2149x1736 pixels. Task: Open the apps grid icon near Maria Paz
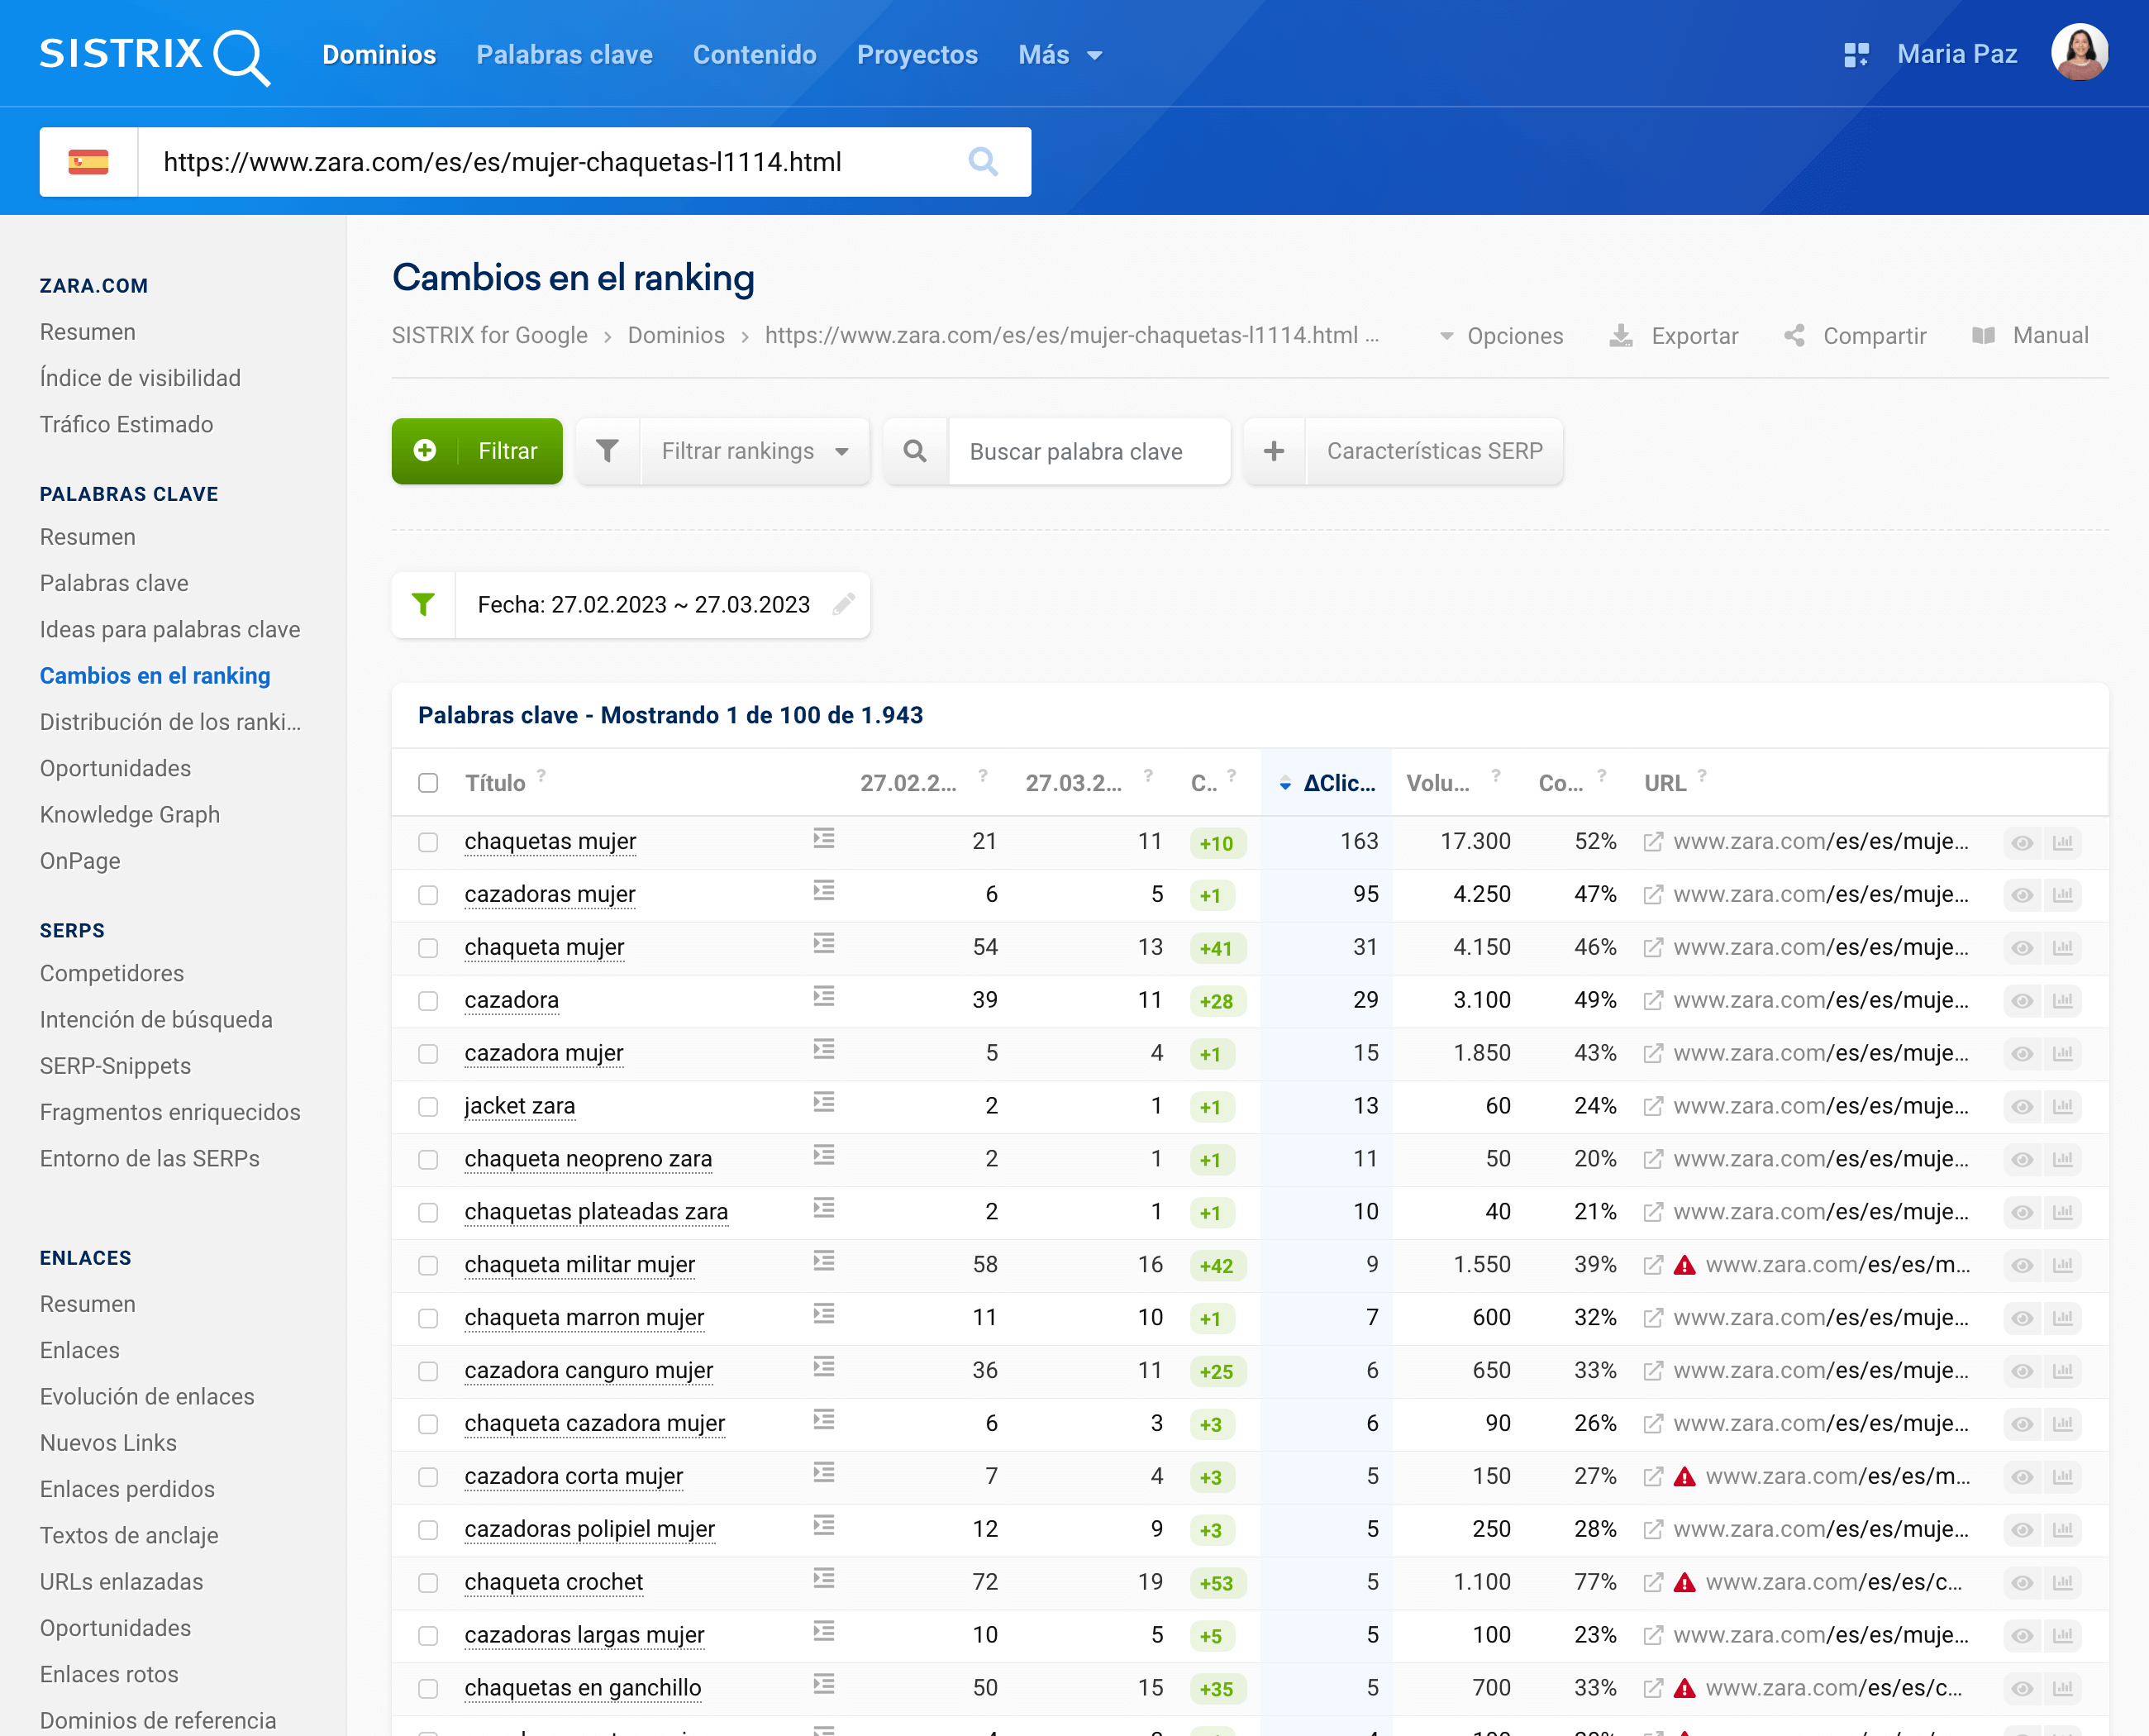(x=1855, y=54)
